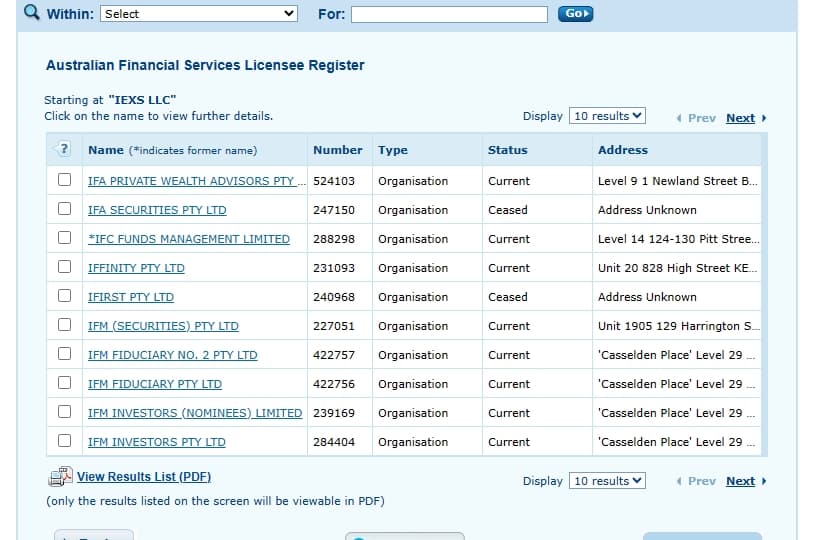Click the help question mark icon in the table header
The image size is (813, 540).
pos(63,149)
